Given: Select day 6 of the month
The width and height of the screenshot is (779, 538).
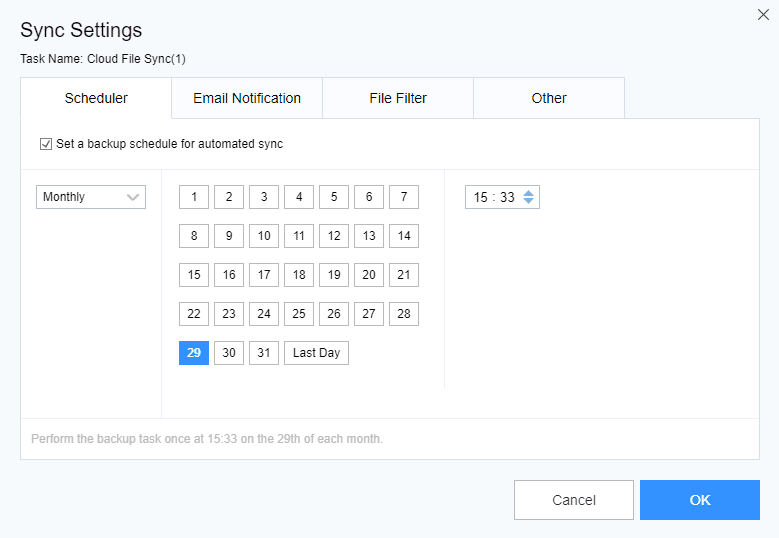Looking at the screenshot, I should 369,197.
